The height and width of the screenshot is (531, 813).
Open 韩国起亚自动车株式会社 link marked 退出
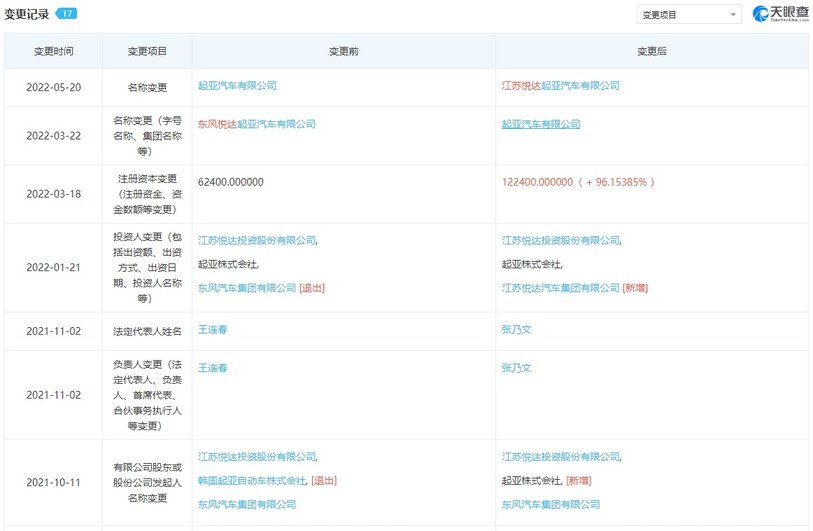click(252, 481)
